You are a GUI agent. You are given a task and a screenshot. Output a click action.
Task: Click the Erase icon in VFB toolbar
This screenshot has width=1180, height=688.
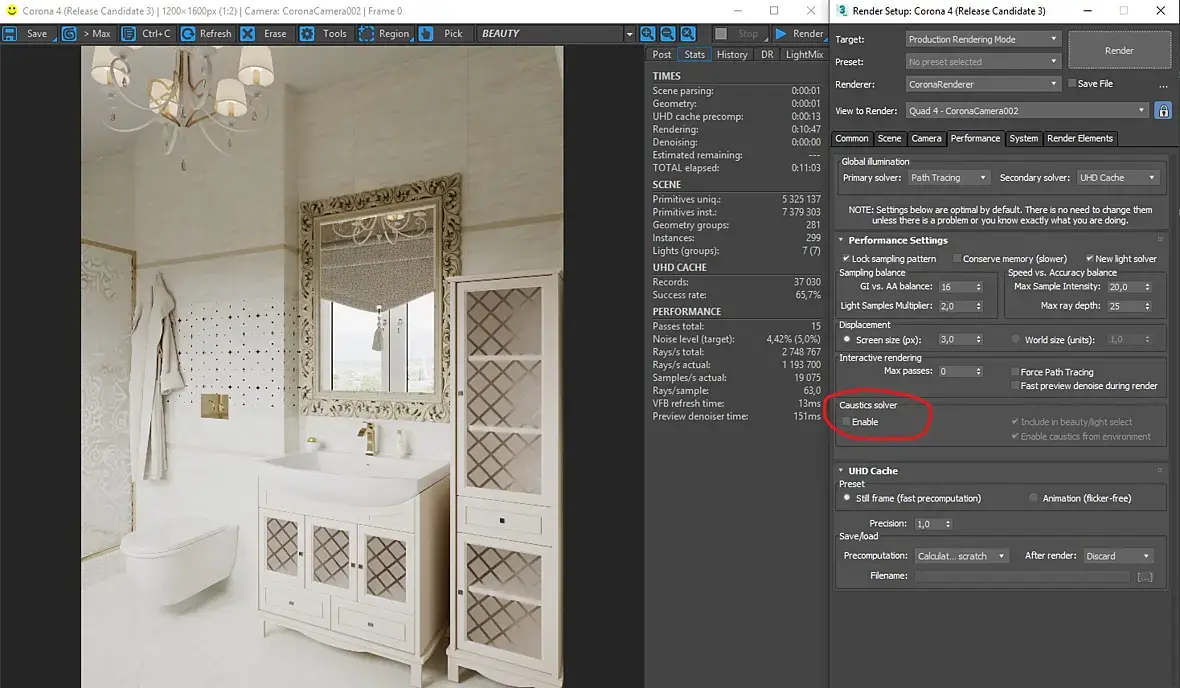tap(248, 34)
